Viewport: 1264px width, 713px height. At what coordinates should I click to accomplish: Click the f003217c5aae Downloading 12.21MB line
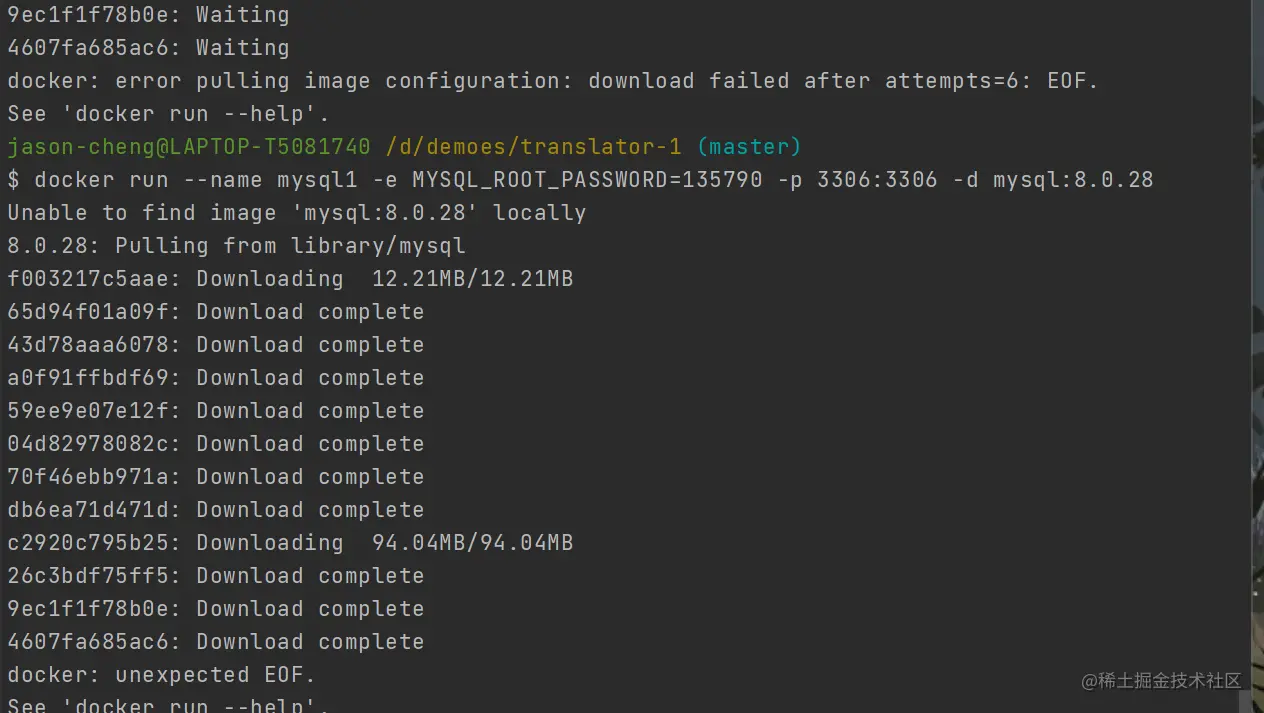coord(290,279)
